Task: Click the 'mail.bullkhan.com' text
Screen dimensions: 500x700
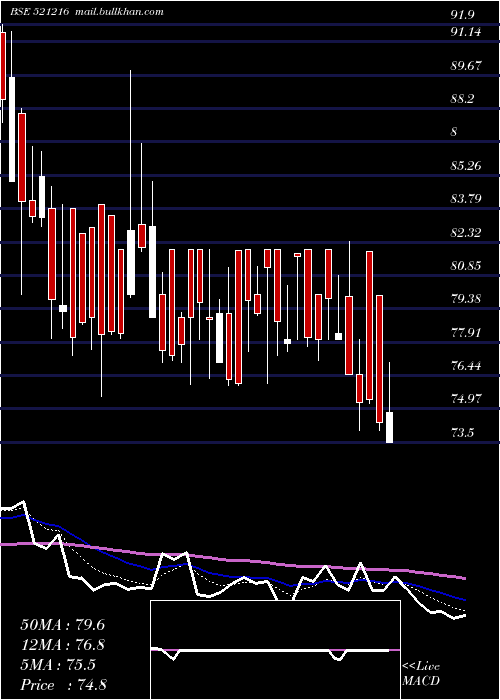Action: coord(120,12)
